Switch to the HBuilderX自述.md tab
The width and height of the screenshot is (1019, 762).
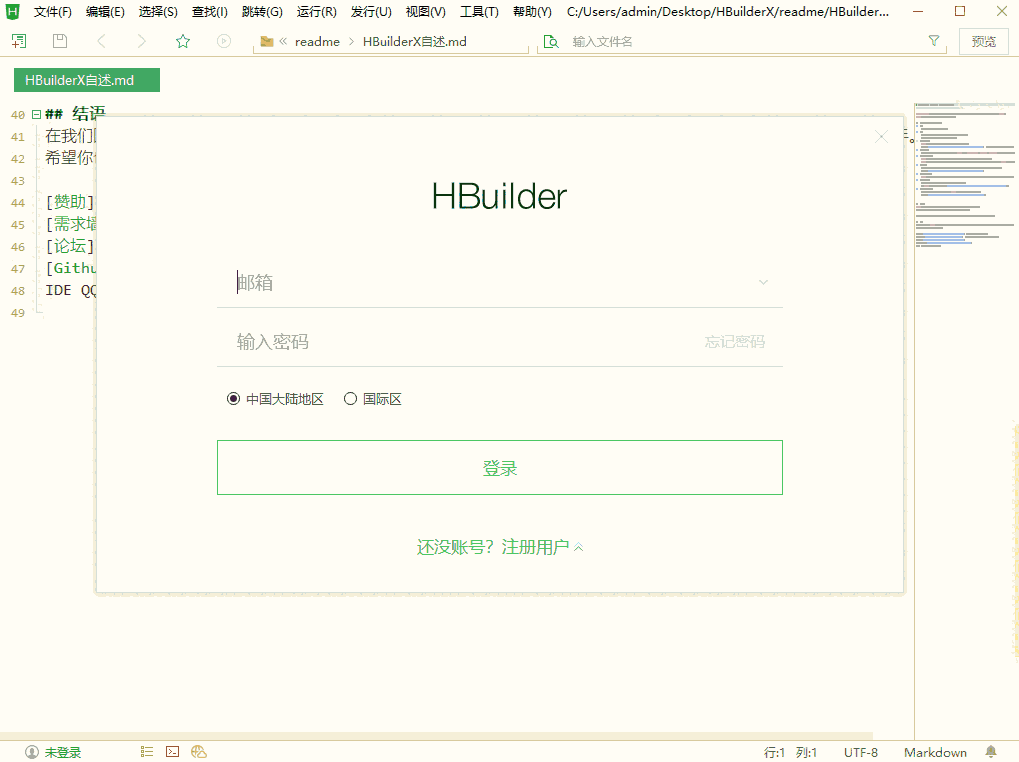[x=86, y=79]
